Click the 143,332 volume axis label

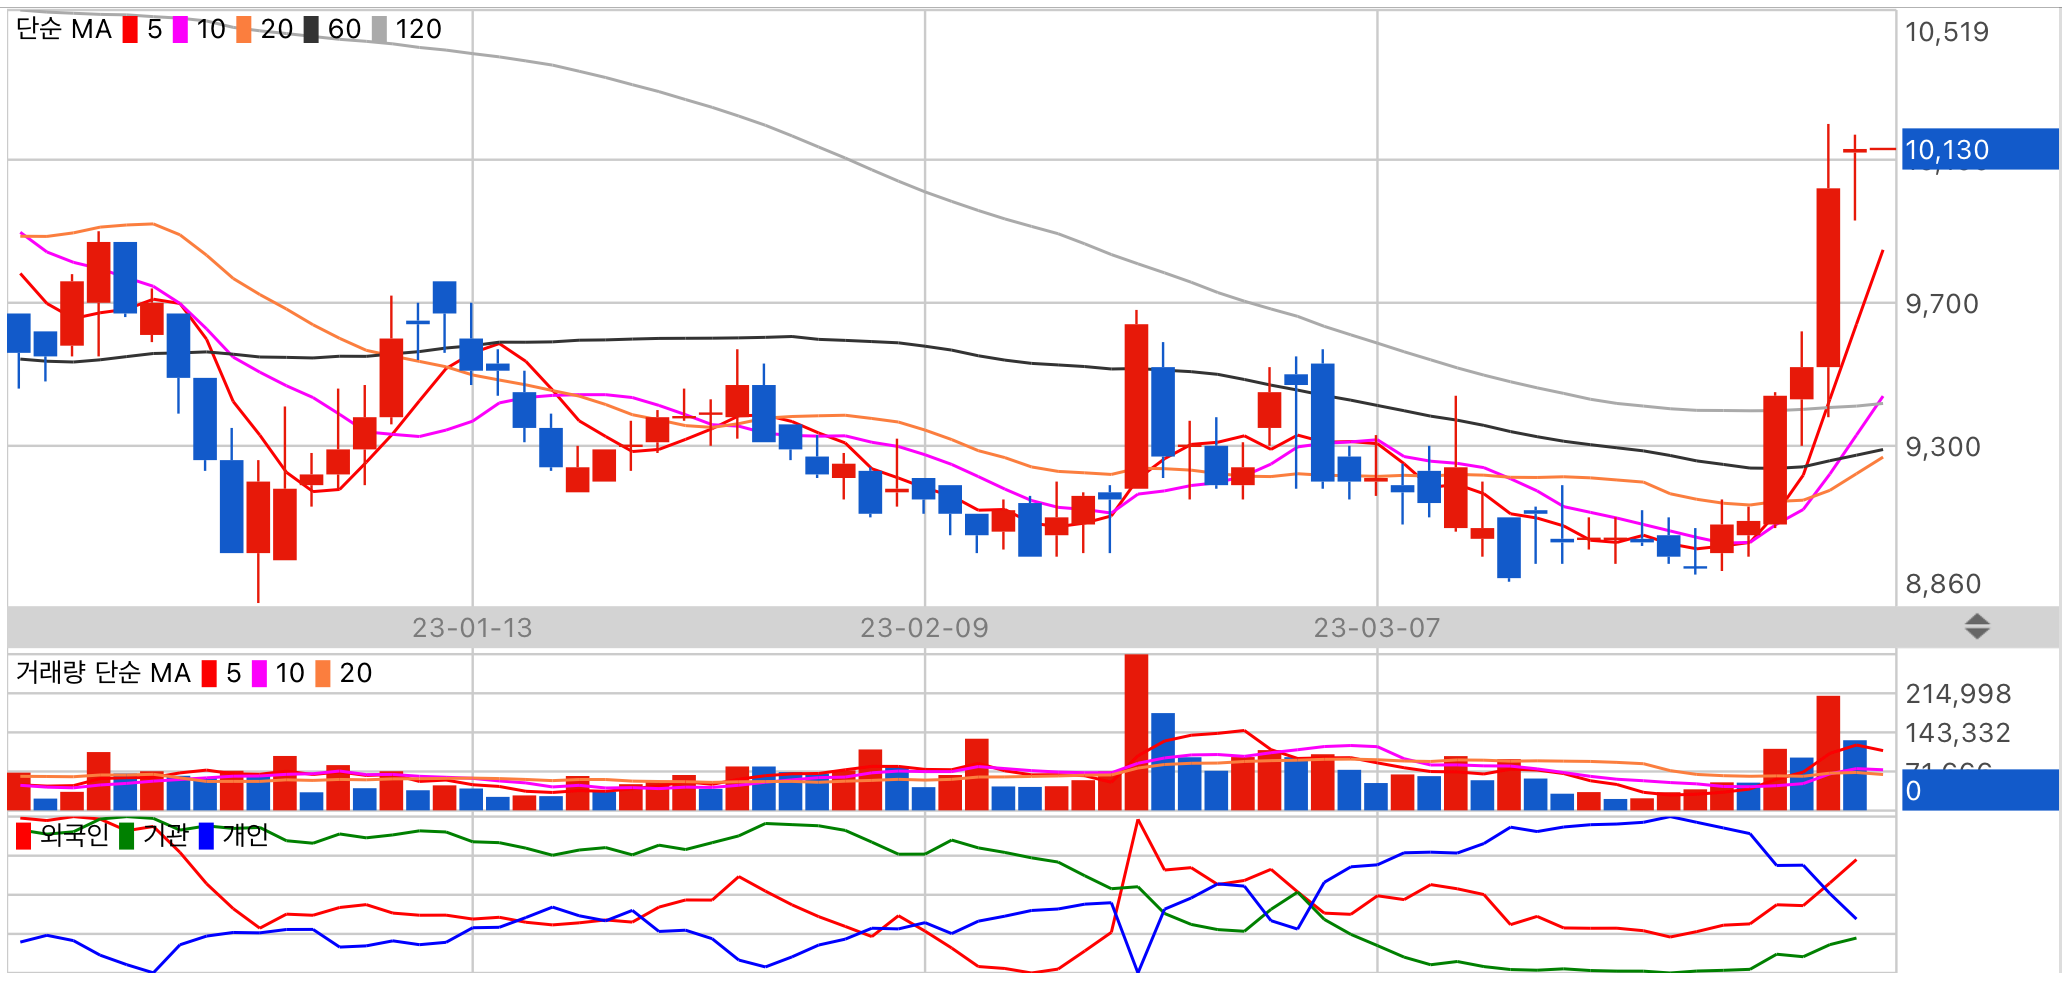(1958, 733)
